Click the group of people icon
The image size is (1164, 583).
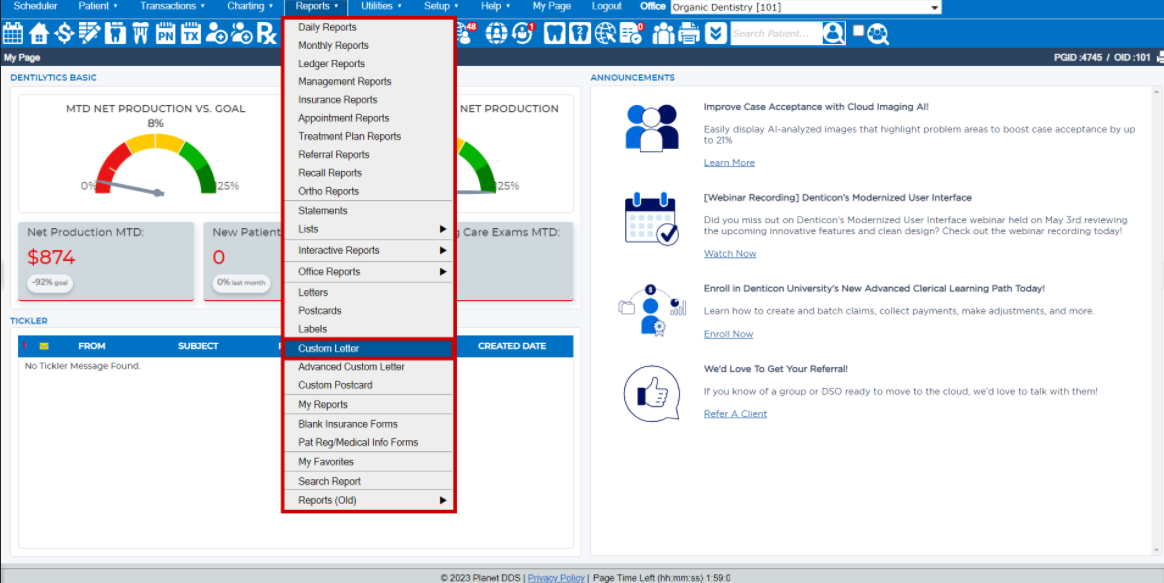[664, 33]
